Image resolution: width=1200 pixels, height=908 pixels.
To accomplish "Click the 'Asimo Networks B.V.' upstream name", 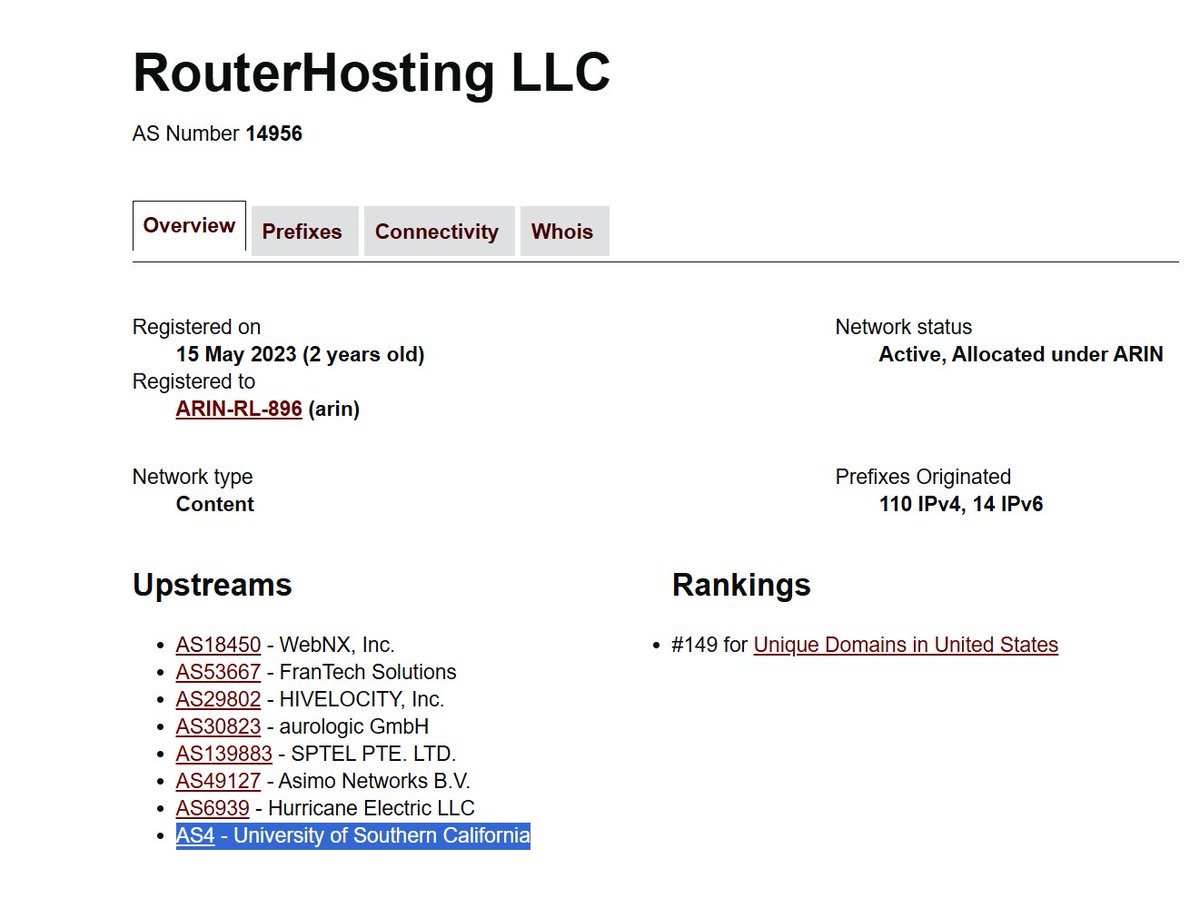I will [x=375, y=780].
